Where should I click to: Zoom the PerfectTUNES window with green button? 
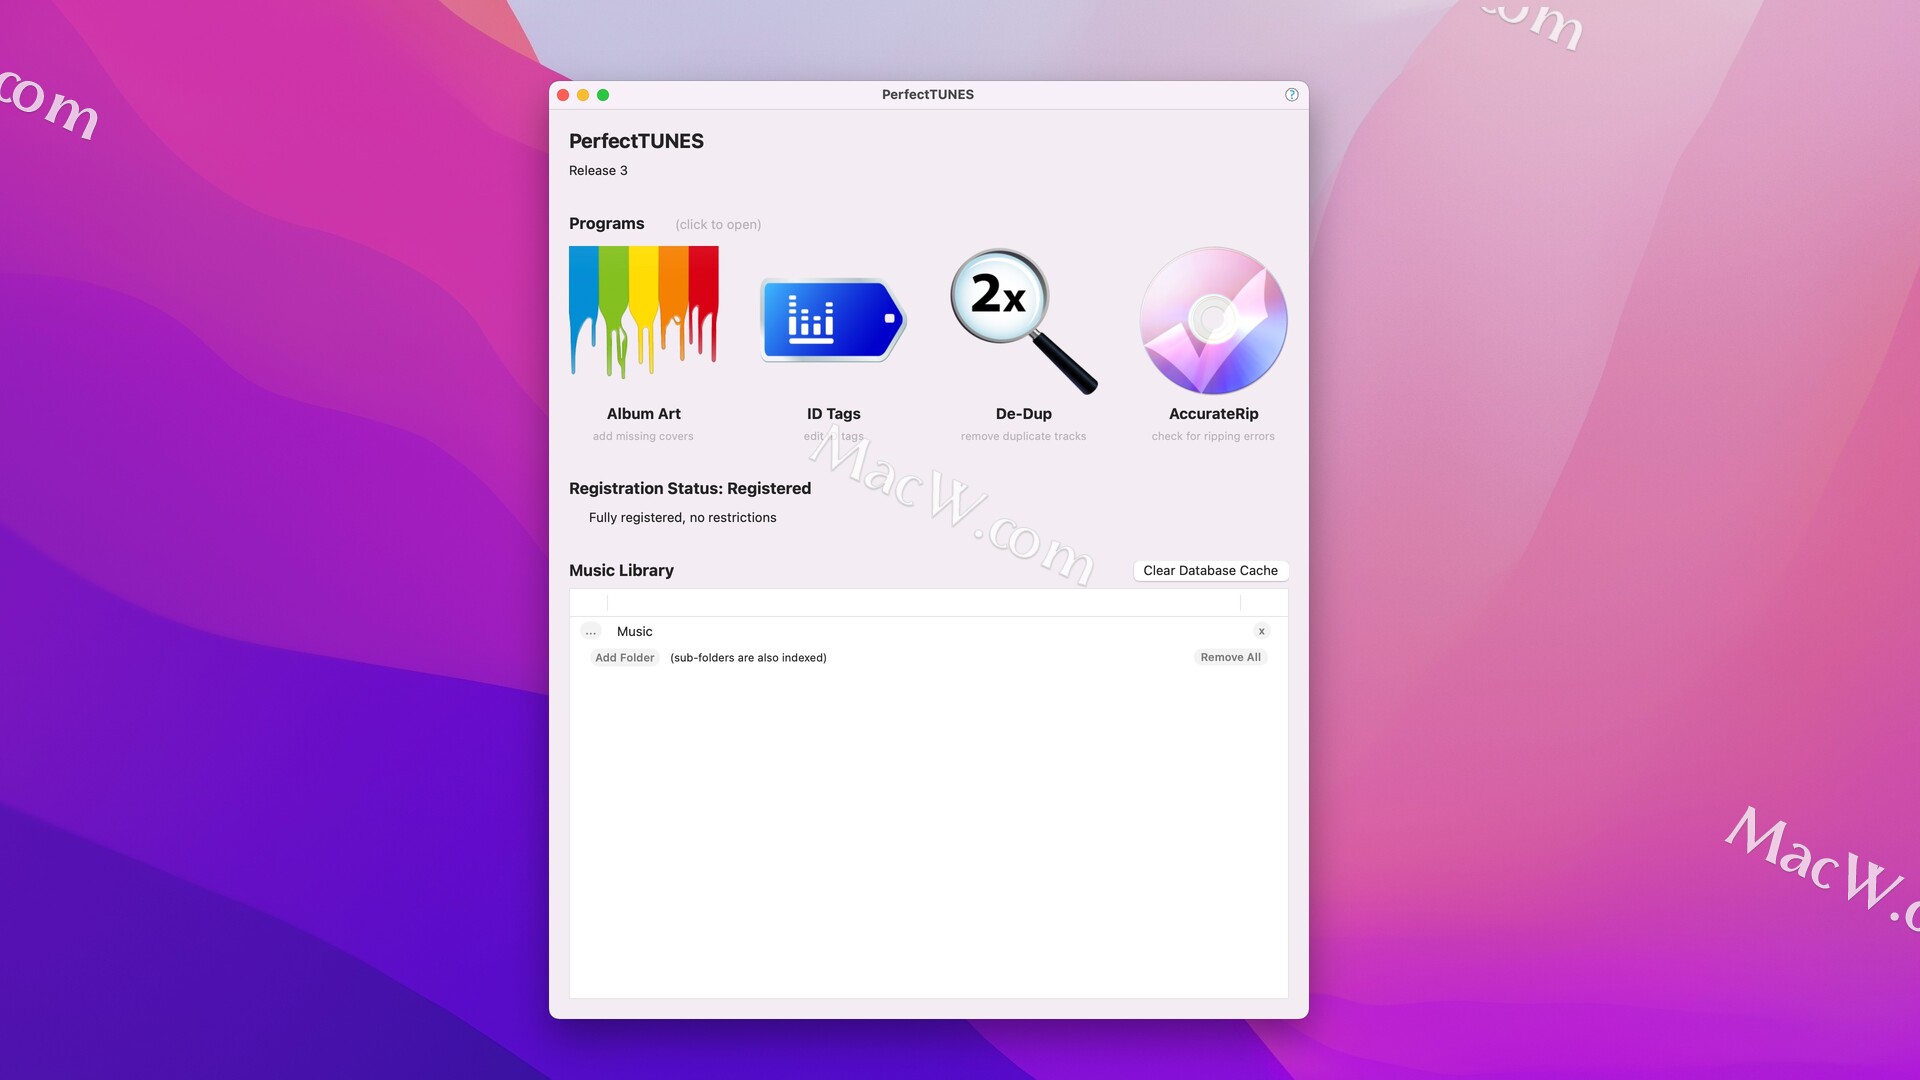pos(603,95)
